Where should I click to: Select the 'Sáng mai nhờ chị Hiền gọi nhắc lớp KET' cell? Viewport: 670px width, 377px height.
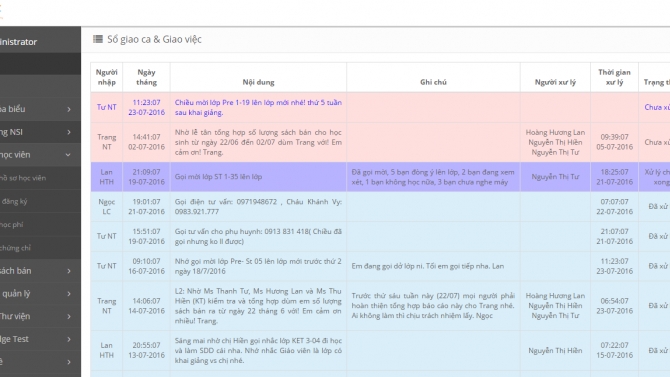tap(258, 350)
